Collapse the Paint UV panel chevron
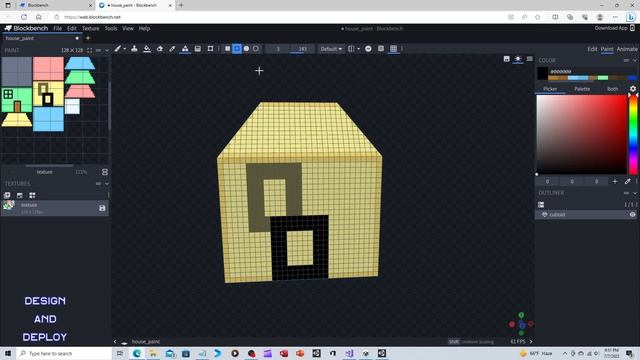 (x=107, y=50)
